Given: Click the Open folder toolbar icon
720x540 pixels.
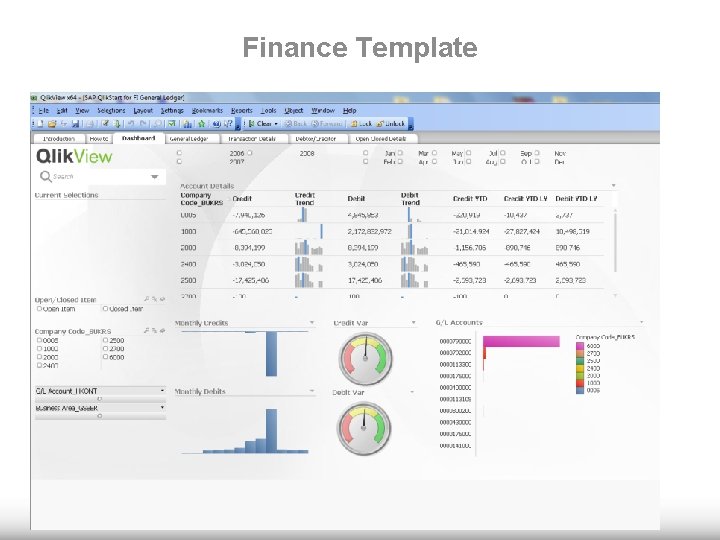Looking at the screenshot, I should (52, 124).
